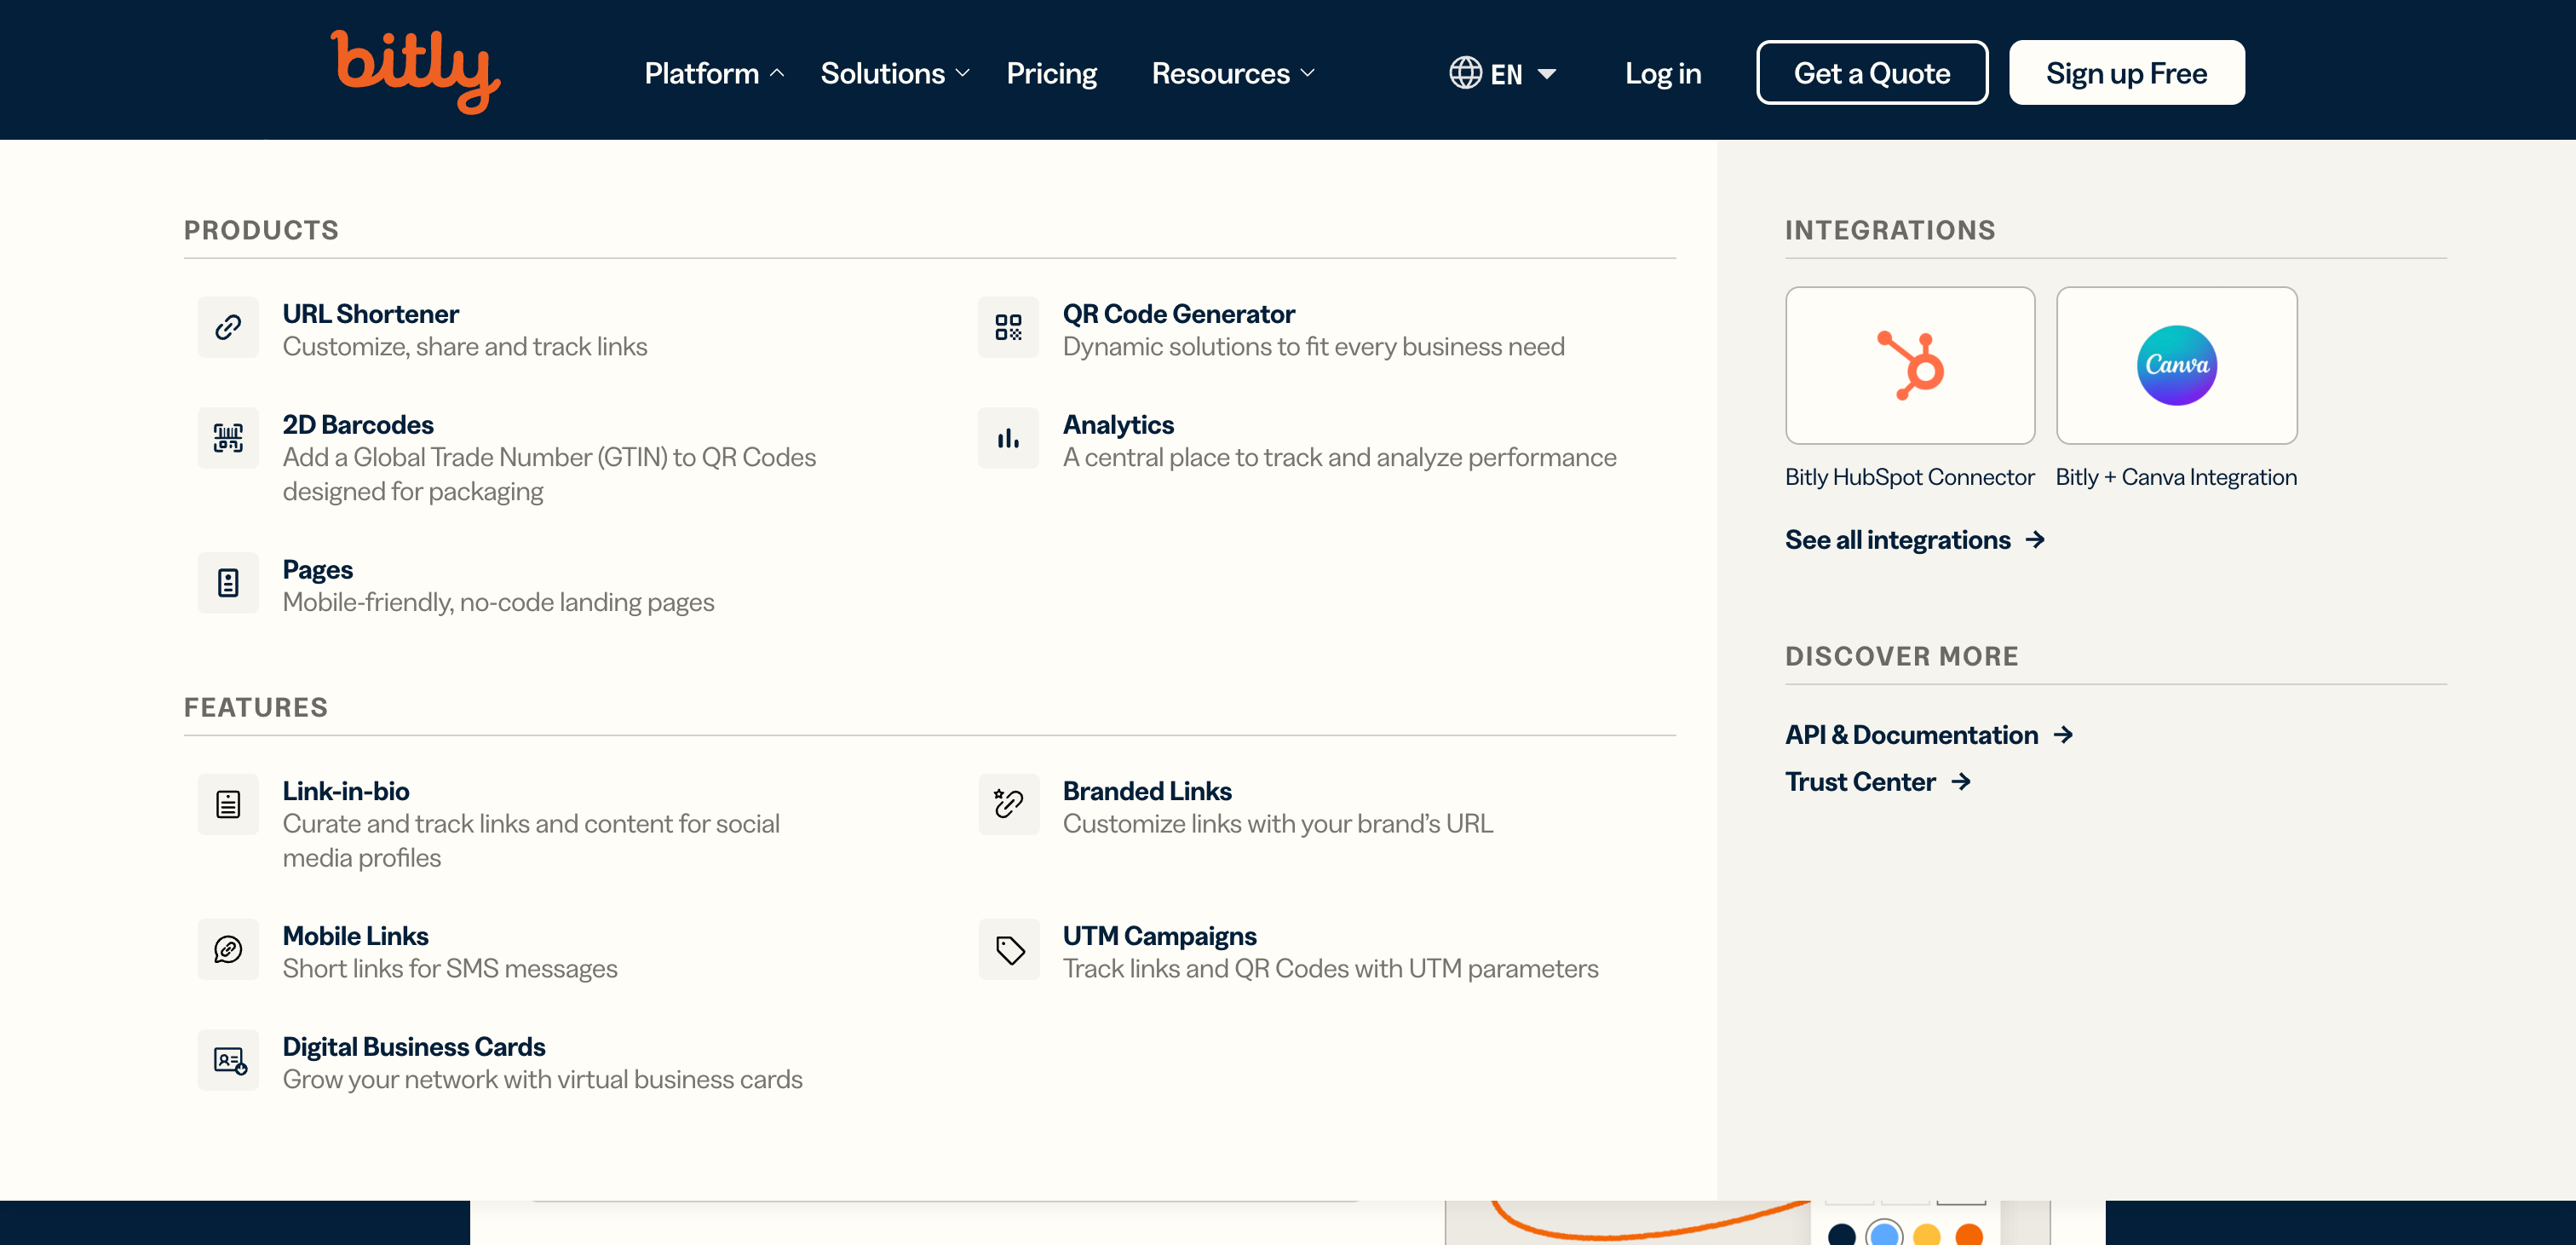Click the Pages document icon
This screenshot has height=1245, width=2576.
(228, 583)
